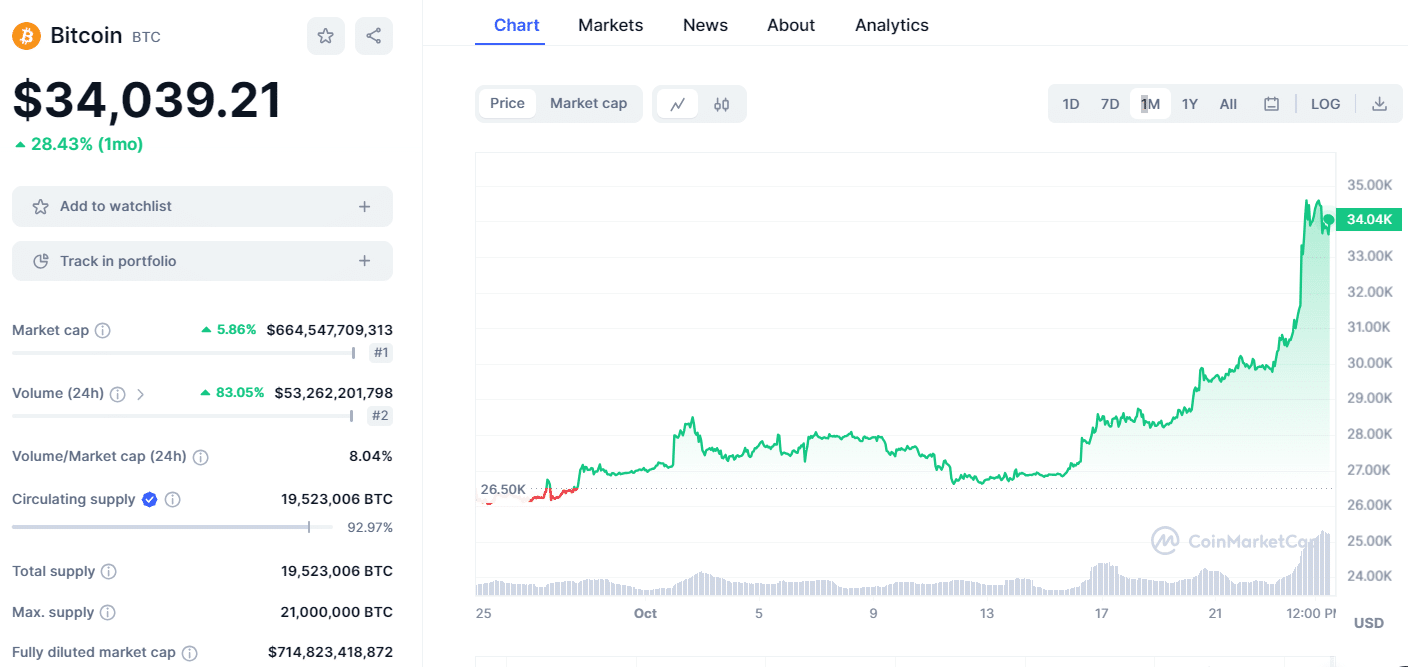Click the #2 volume rank badge
This screenshot has width=1408, height=667.
380,416
